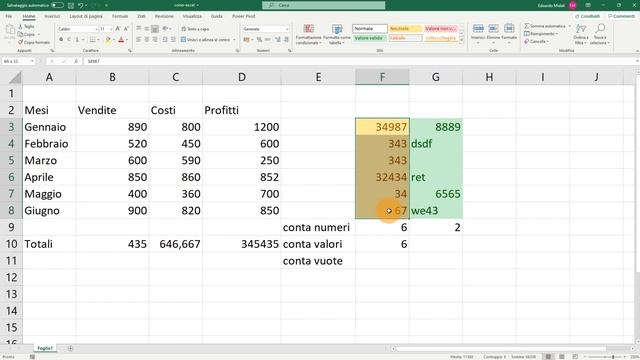Image resolution: width=640 pixels, height=360 pixels.
Task: Click the accounting currency format icon
Action: click(246, 40)
